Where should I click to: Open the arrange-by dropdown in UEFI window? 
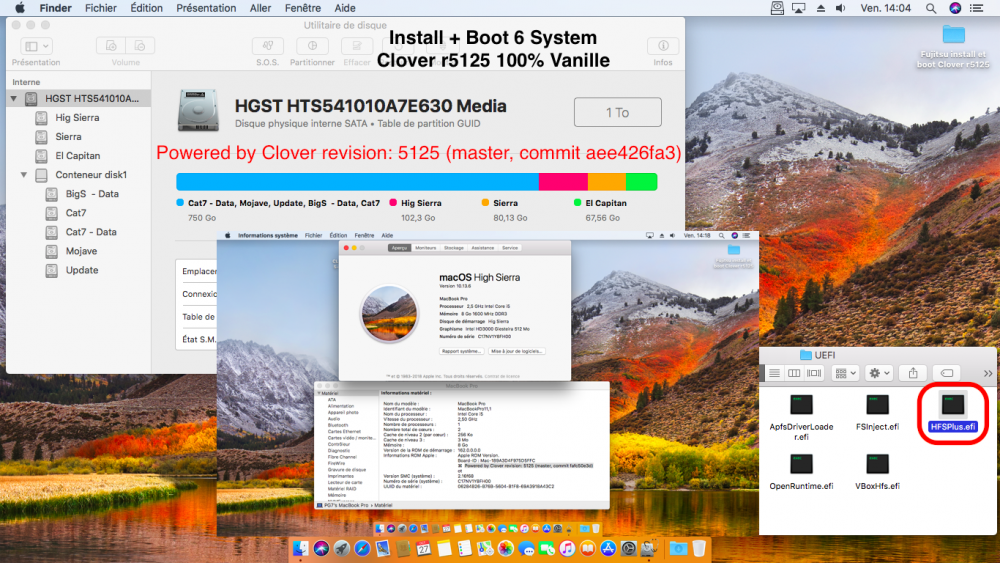(846, 373)
